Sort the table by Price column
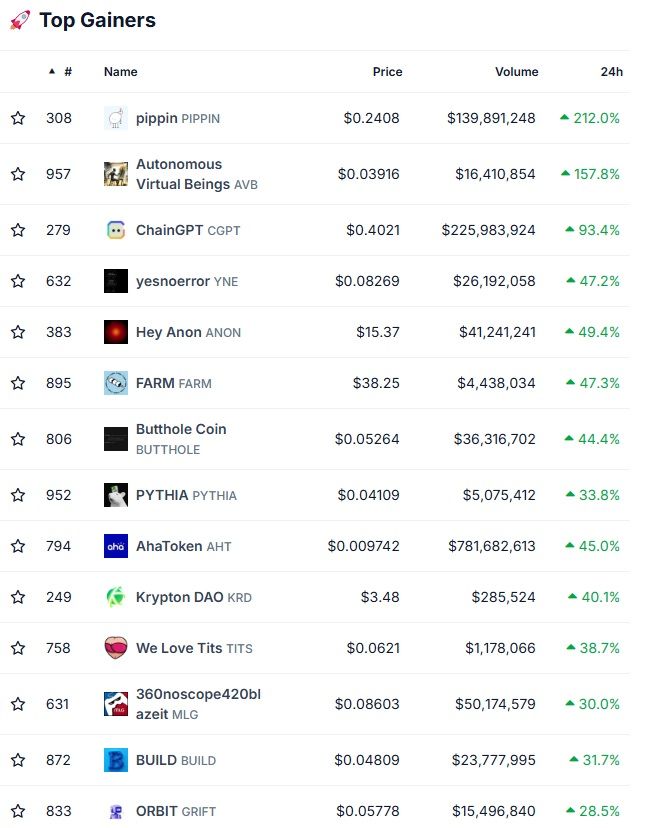The height and width of the screenshot is (828, 645). (x=387, y=72)
